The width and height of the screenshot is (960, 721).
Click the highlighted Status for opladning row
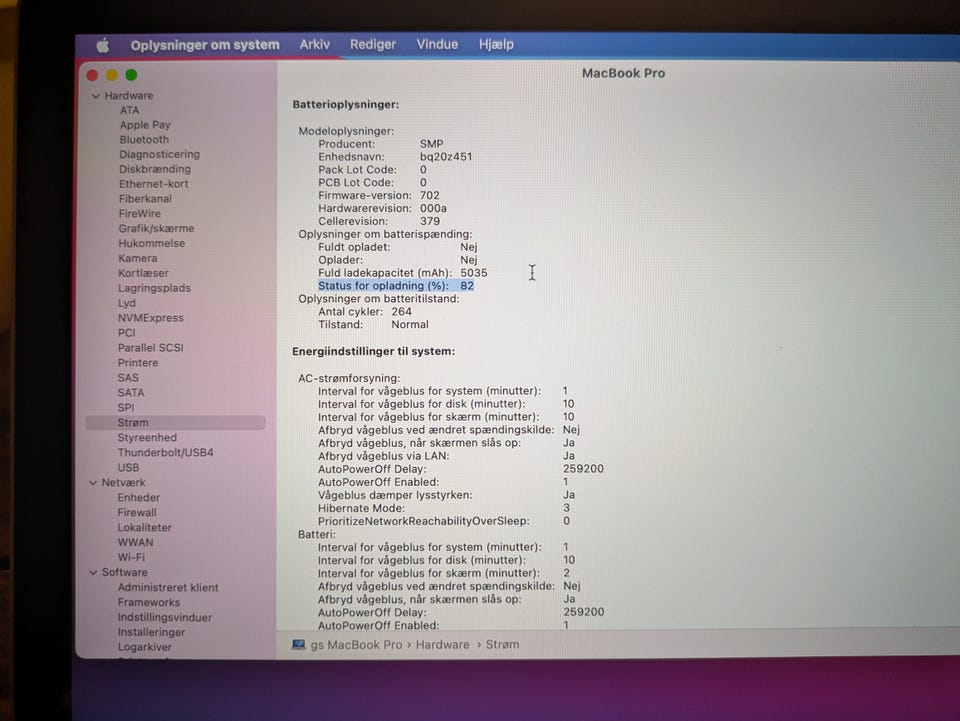[396, 286]
